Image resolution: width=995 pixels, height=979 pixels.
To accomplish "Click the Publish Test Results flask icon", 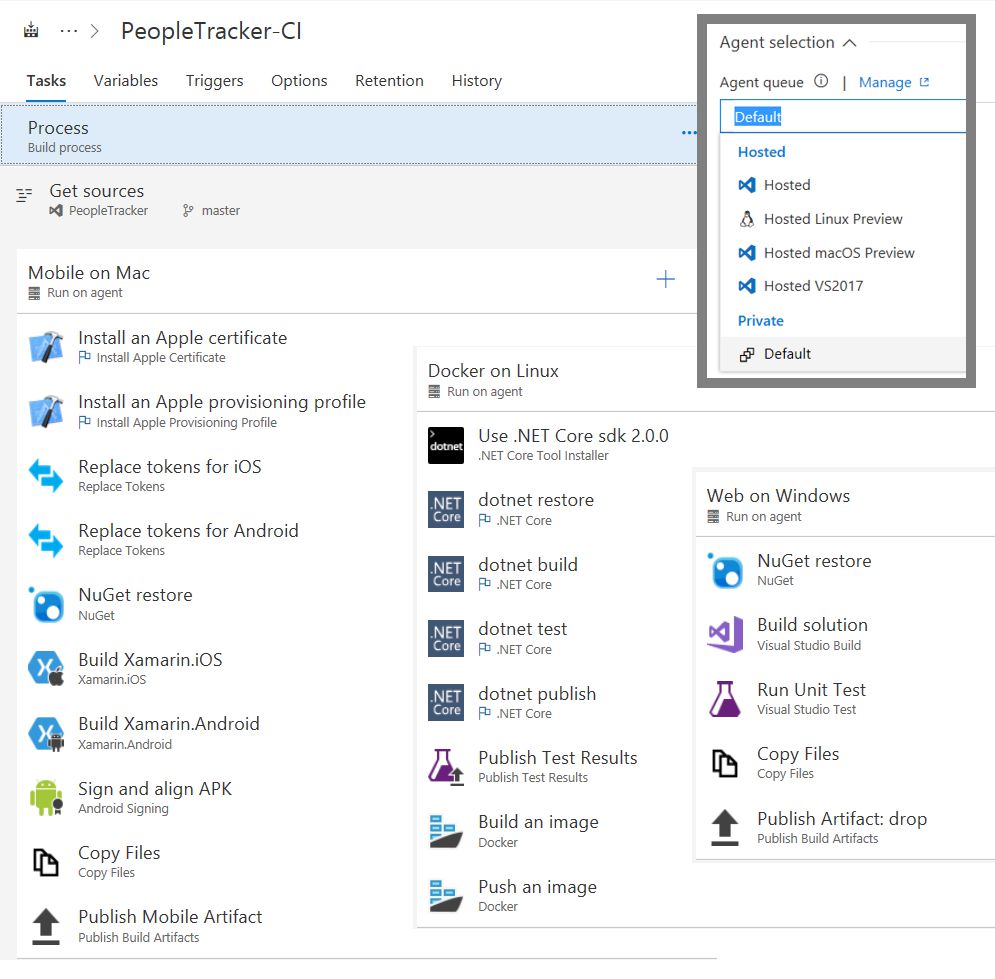I will (x=445, y=766).
